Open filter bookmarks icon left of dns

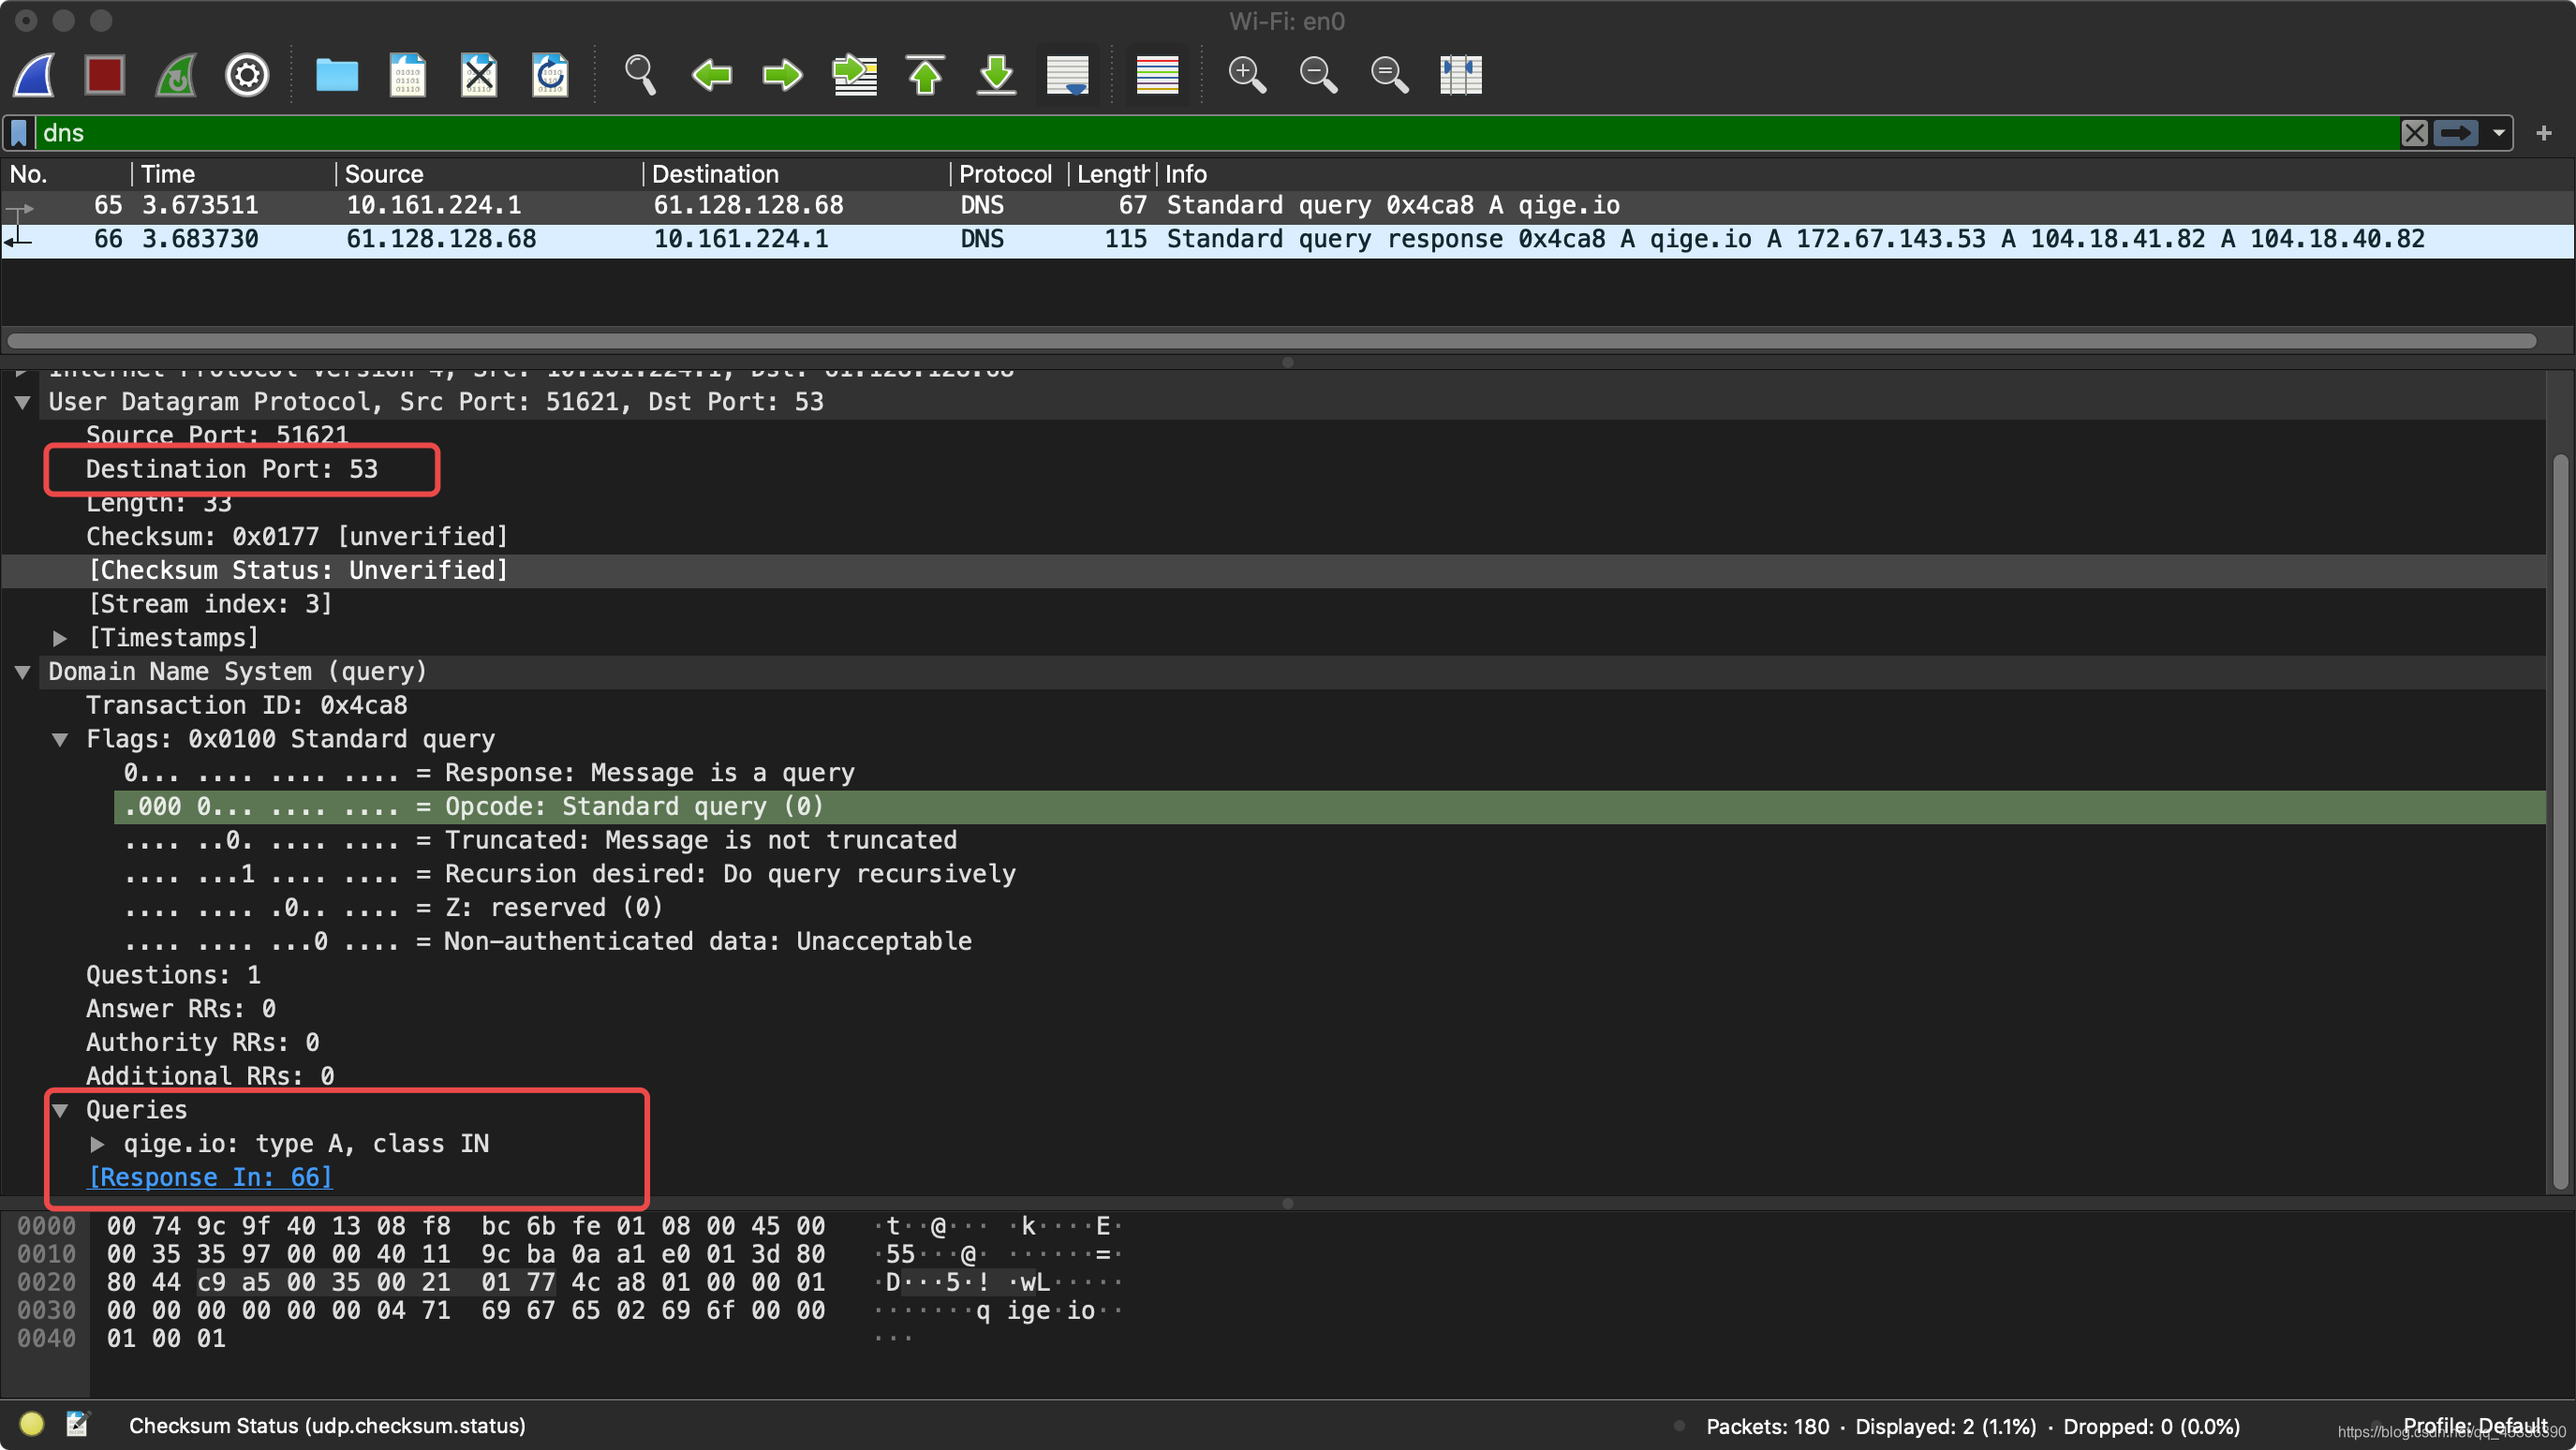point(19,133)
